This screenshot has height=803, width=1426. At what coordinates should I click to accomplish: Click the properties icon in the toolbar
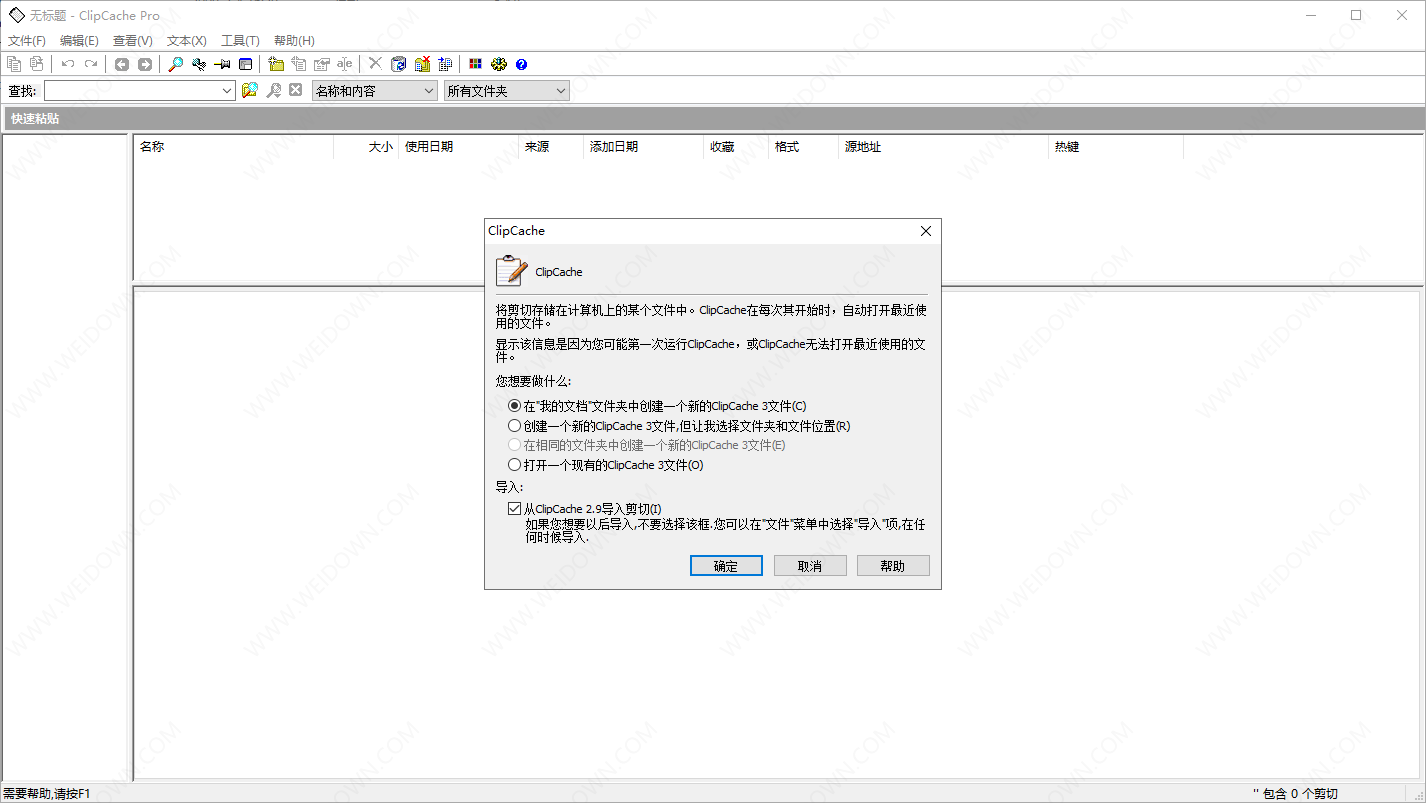[x=322, y=64]
